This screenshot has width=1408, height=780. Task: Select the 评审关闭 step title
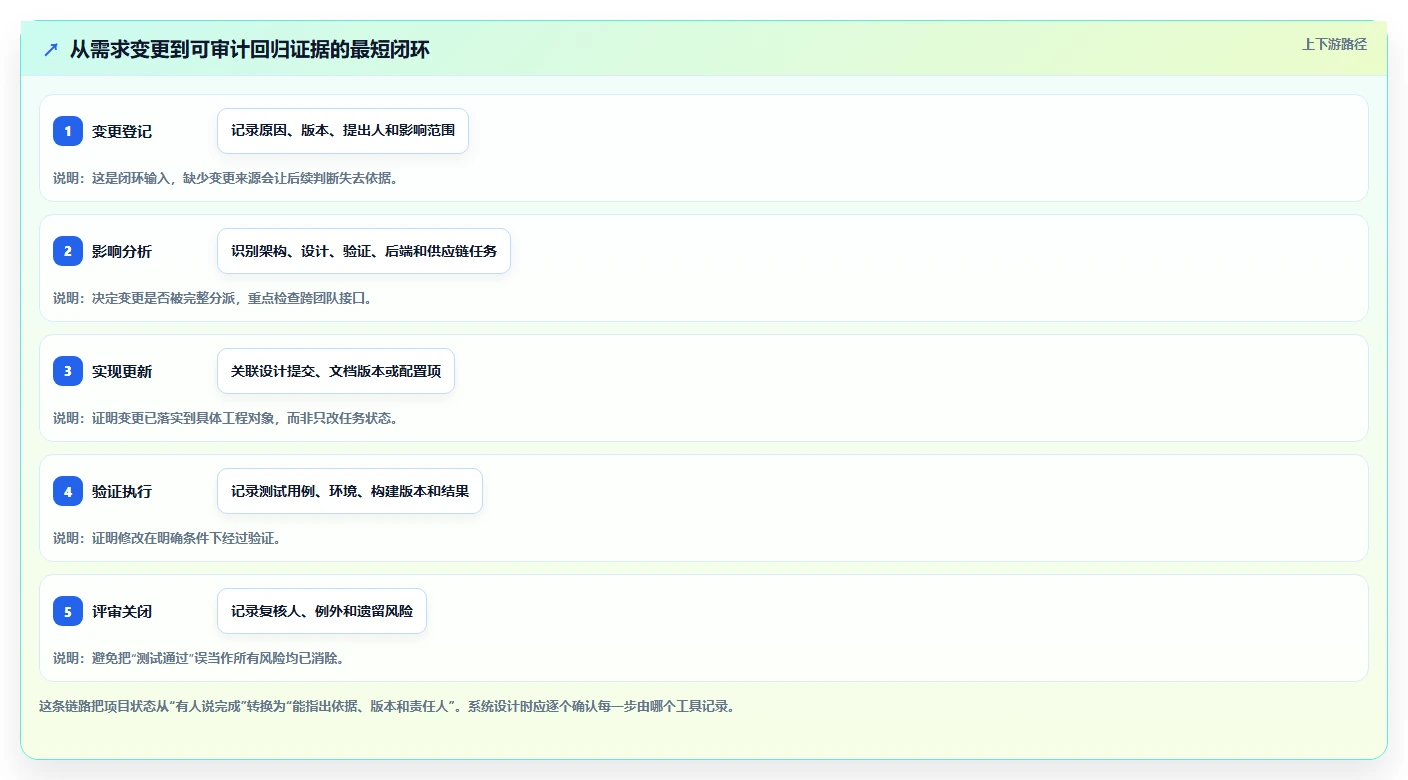122,611
